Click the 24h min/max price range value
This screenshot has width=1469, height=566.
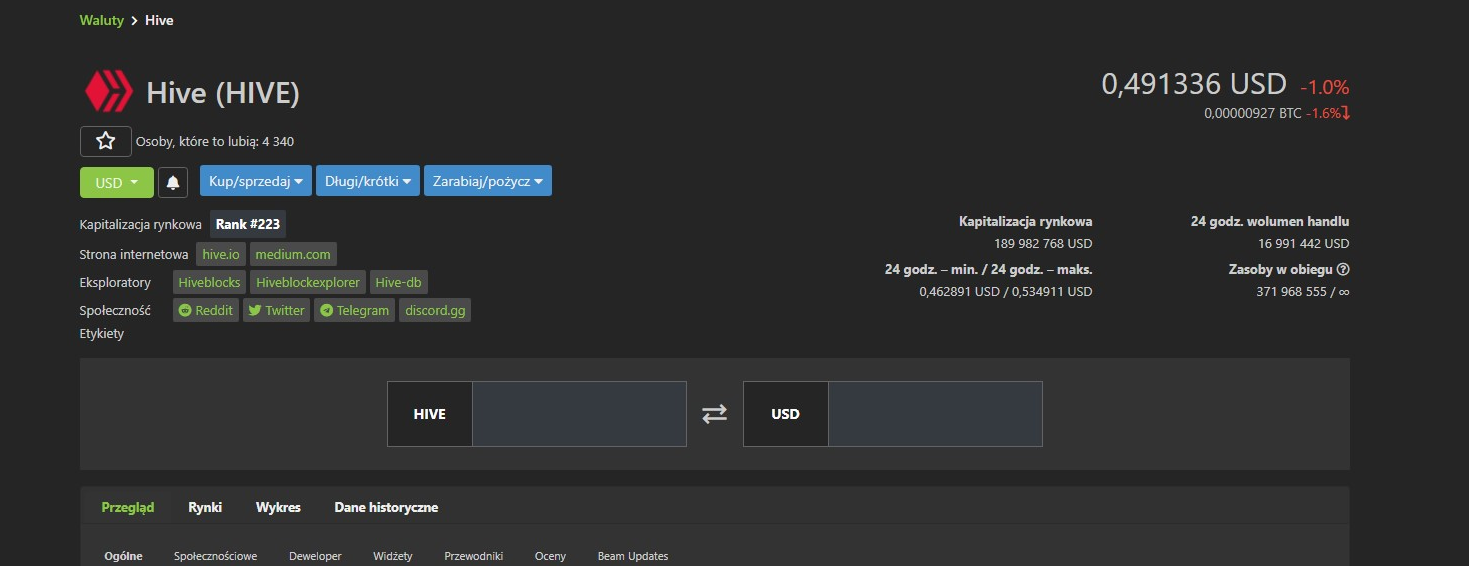[1006, 292]
